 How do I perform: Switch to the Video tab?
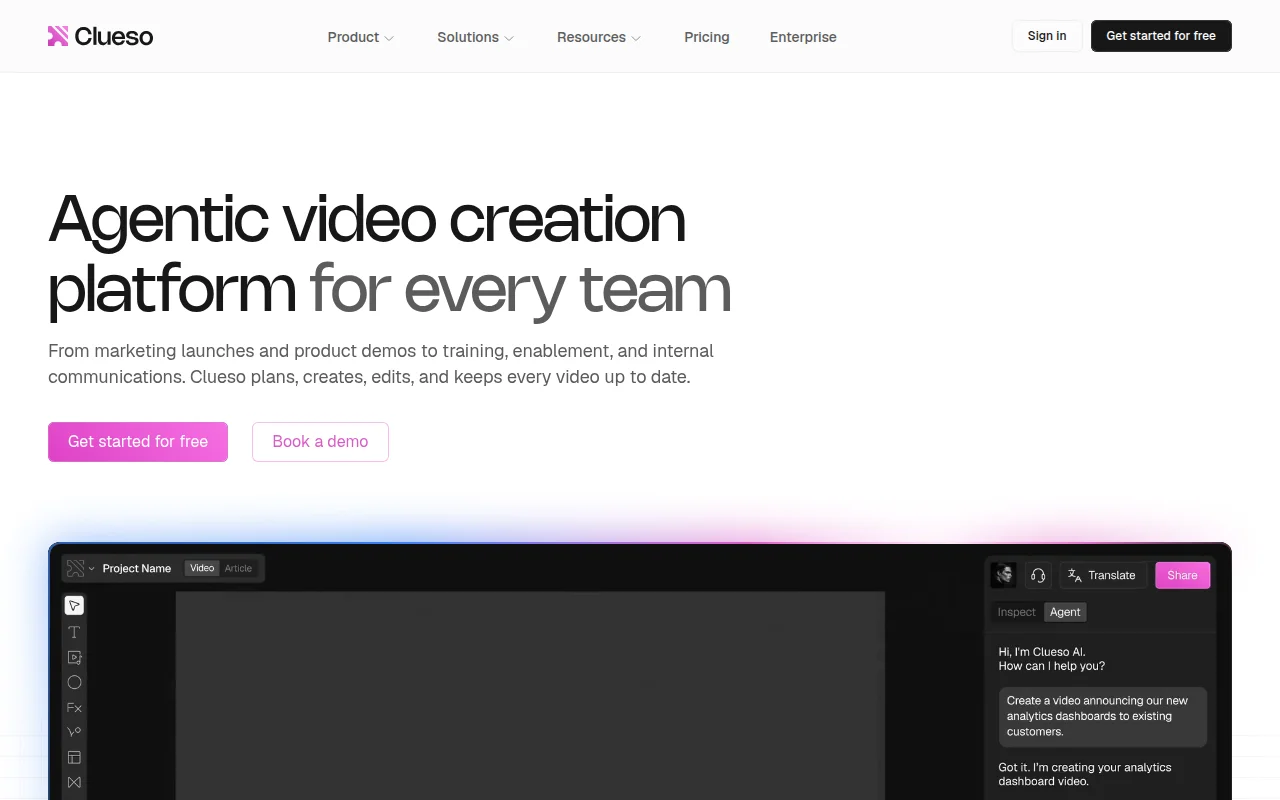click(202, 568)
